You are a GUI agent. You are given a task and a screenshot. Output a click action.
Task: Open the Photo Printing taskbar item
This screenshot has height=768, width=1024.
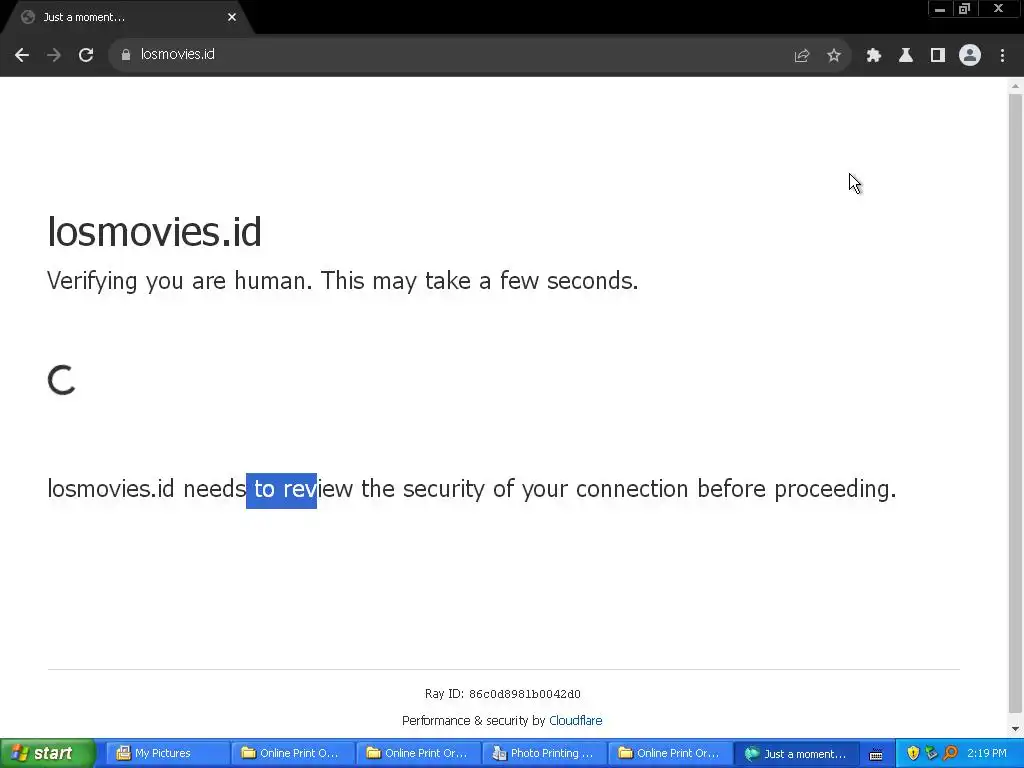(x=544, y=753)
